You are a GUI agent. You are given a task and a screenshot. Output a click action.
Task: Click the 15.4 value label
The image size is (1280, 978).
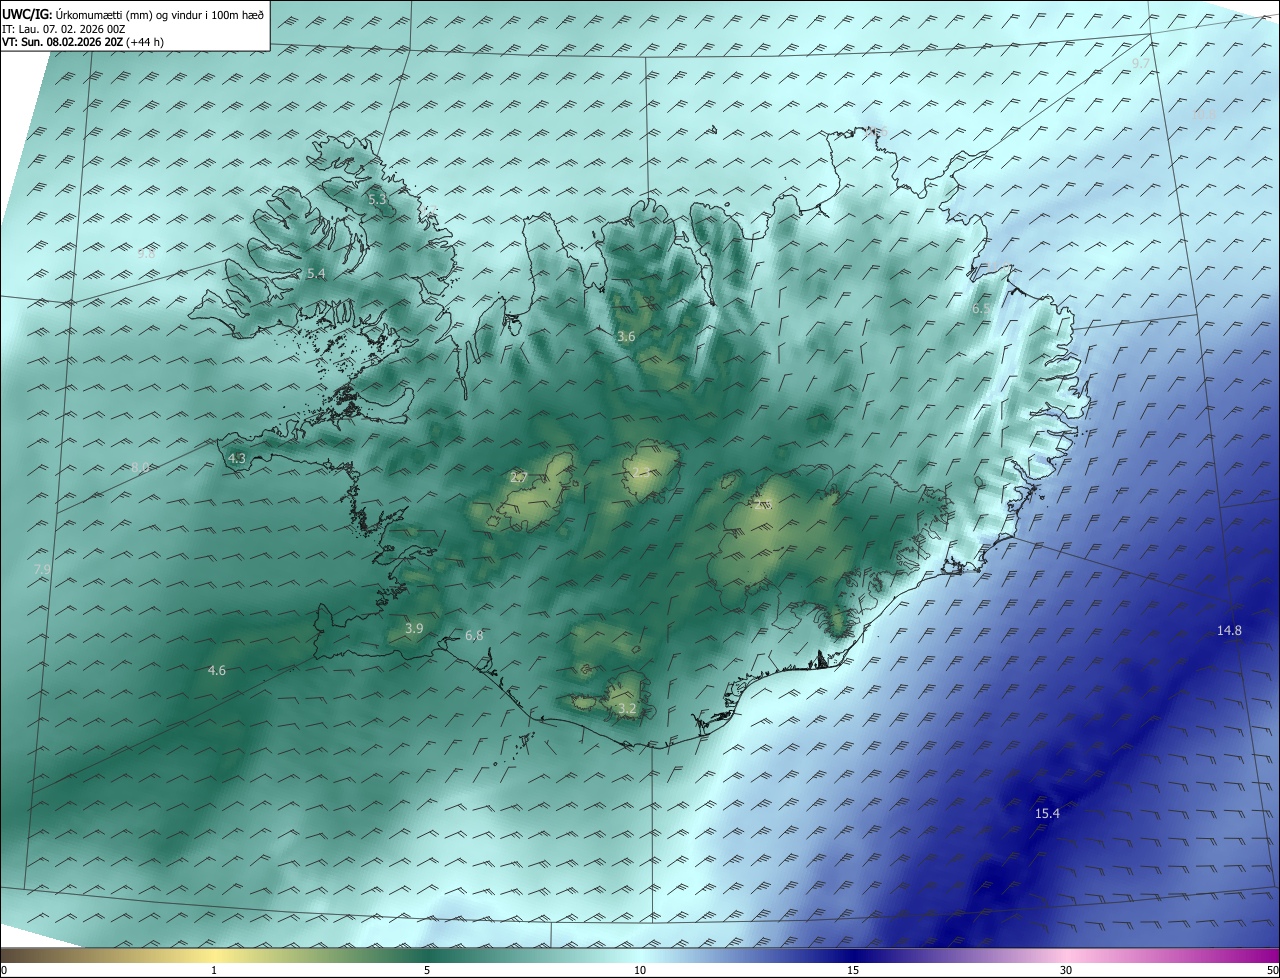[1047, 814]
